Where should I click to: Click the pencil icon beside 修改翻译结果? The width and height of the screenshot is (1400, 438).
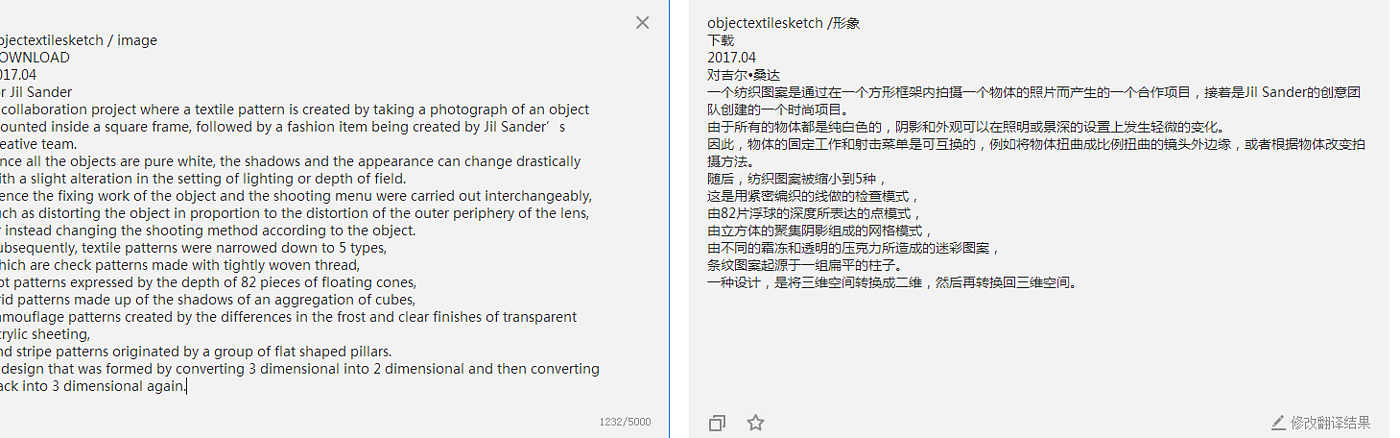[1278, 423]
